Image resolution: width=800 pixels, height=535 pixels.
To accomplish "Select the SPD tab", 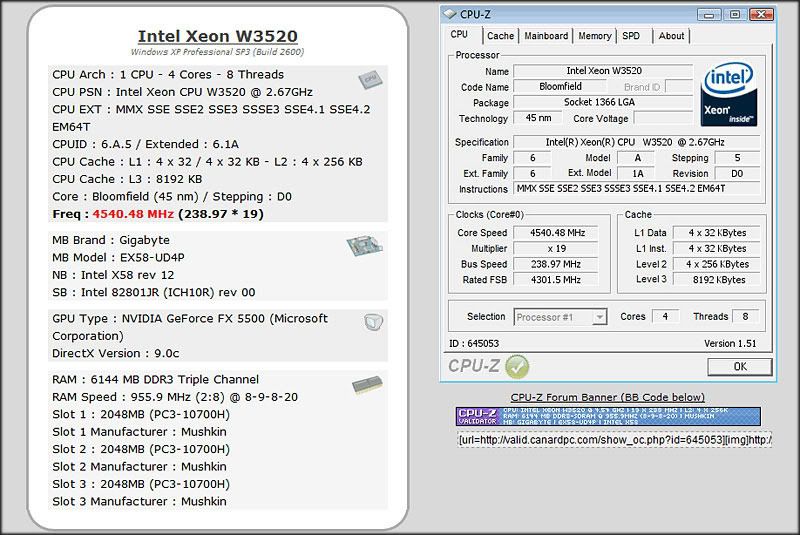I will click(631, 36).
